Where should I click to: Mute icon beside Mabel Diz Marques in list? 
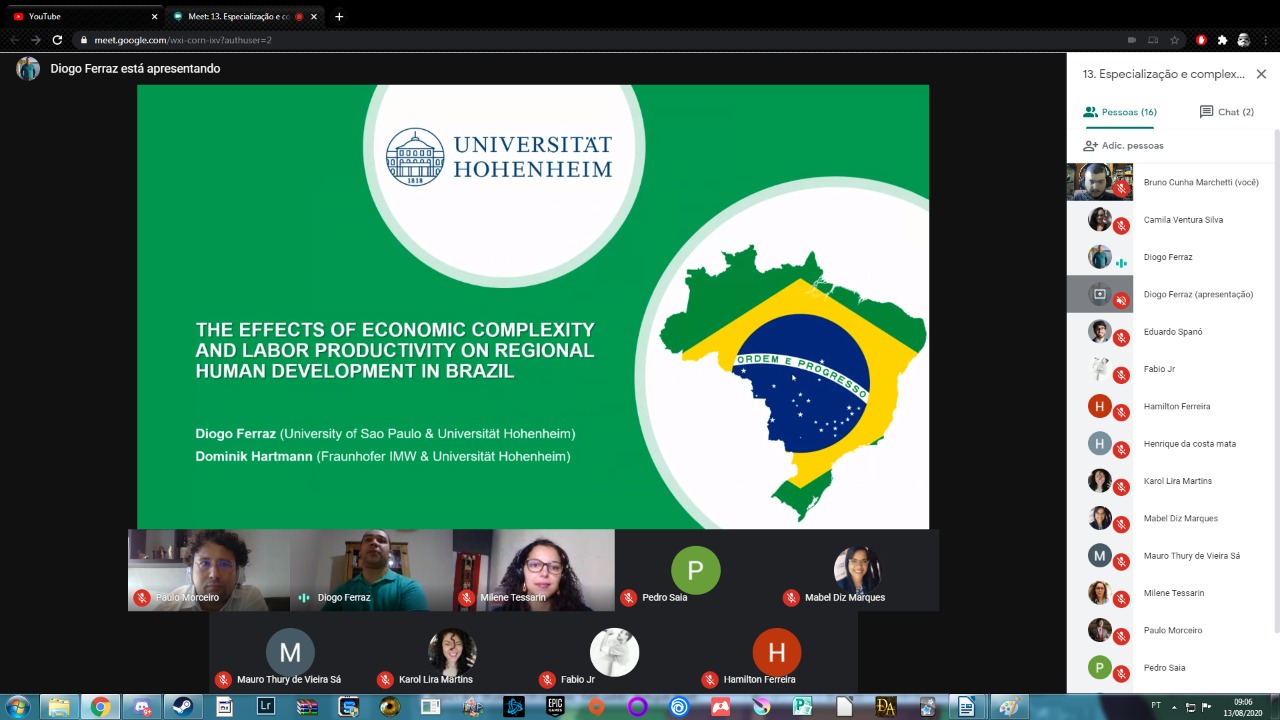(1122, 524)
